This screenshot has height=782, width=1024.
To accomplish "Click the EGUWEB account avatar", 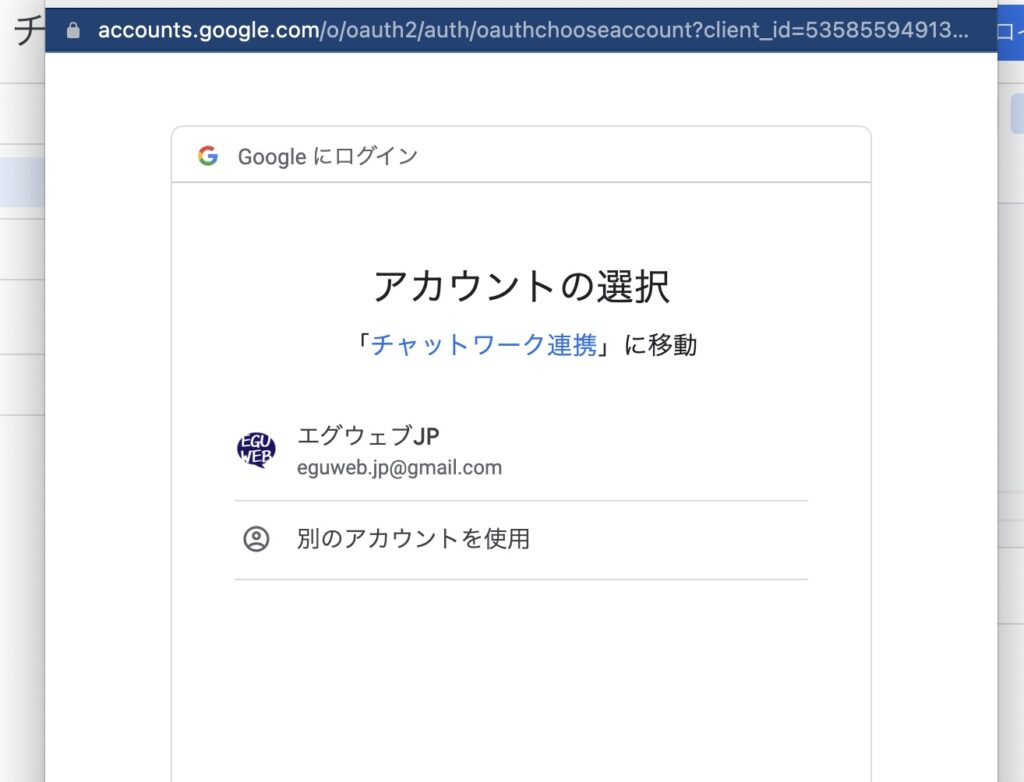I will [256, 451].
